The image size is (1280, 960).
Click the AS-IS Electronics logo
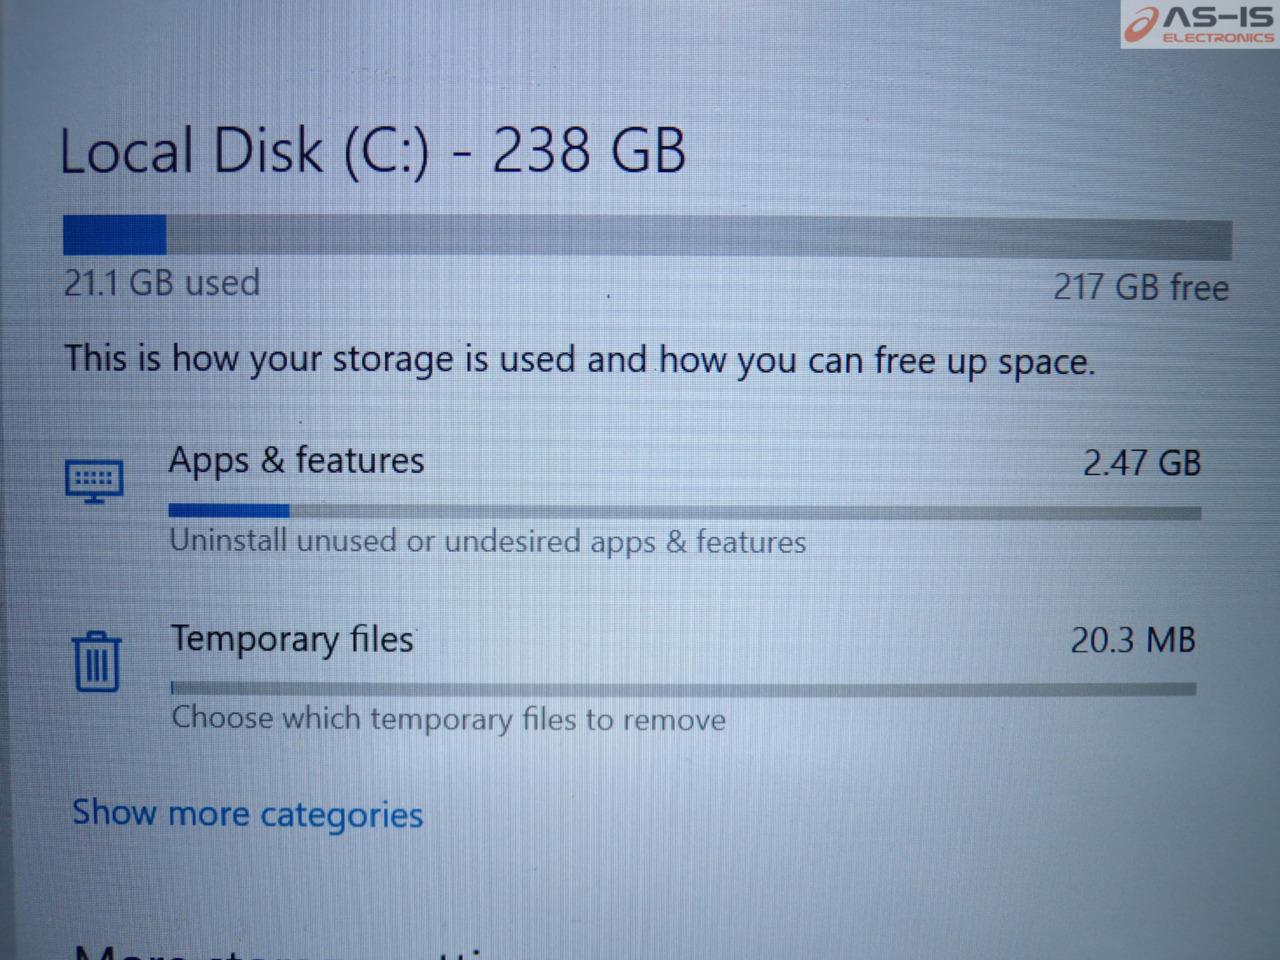pyautogui.click(x=1199, y=24)
